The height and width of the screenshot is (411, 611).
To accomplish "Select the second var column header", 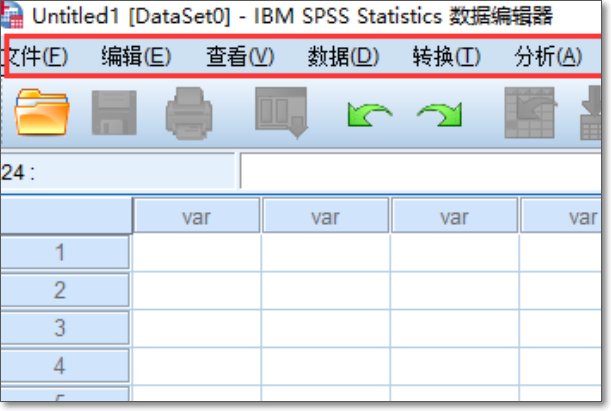I will pos(325,216).
